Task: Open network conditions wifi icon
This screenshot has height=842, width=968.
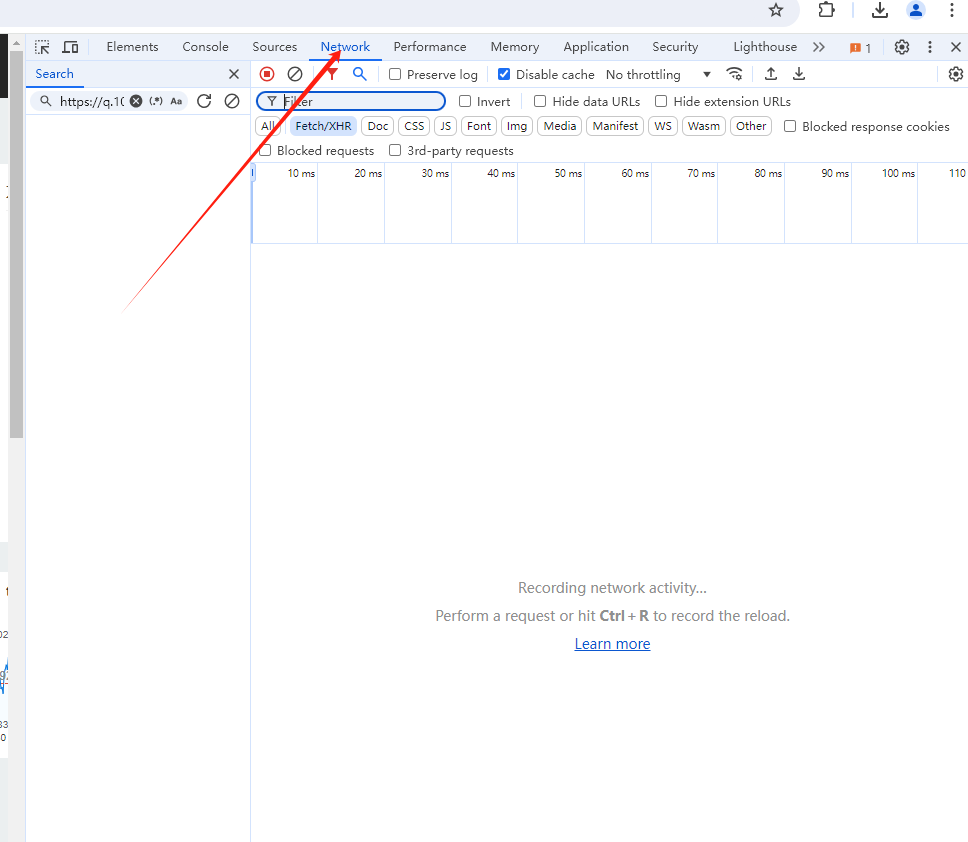Action: 734,74
